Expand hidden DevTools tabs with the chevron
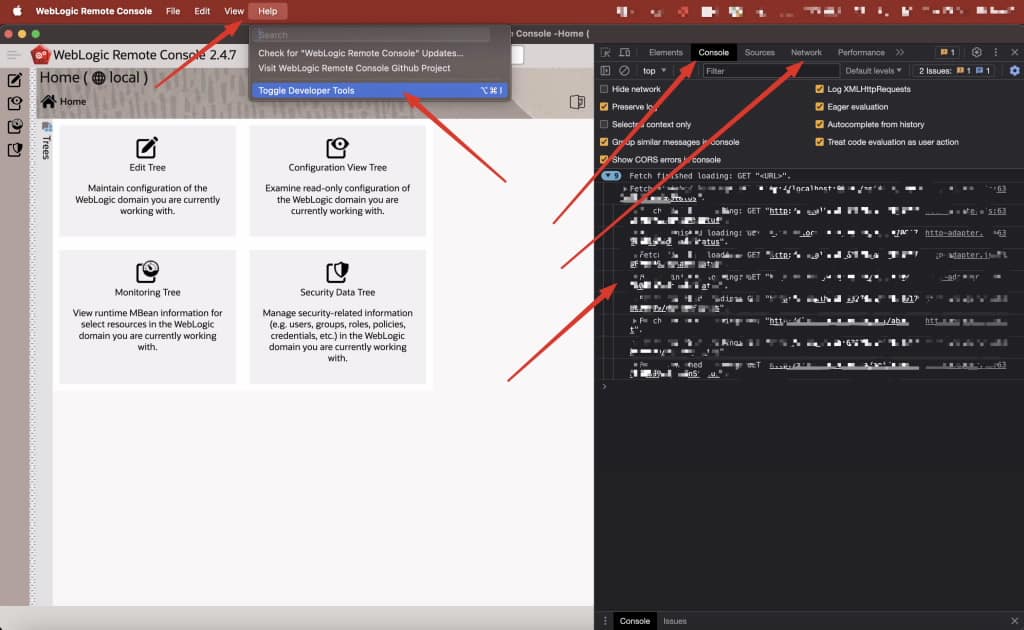 pos(899,52)
